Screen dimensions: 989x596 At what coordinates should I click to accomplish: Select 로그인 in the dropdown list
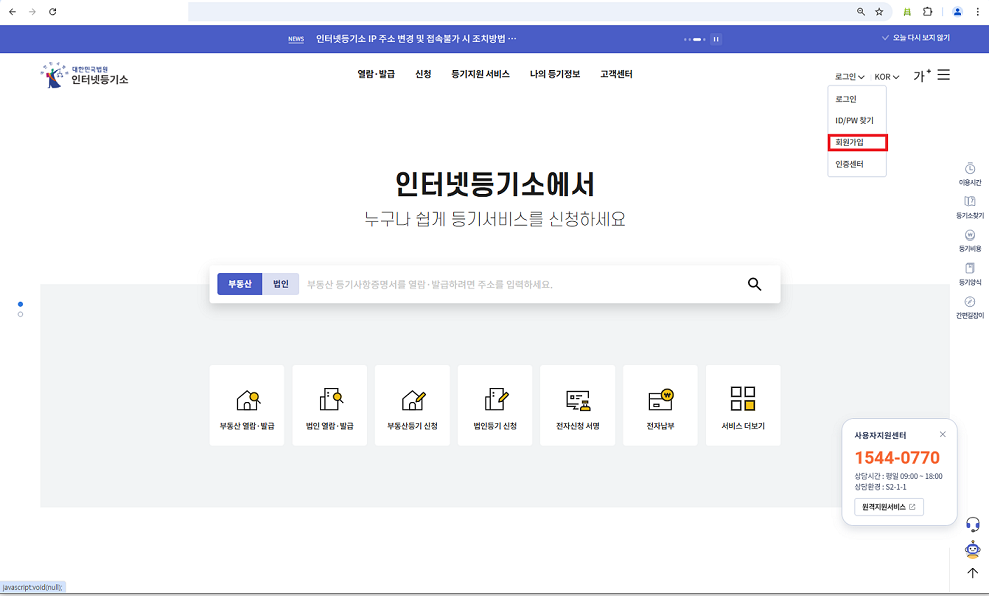pos(846,99)
